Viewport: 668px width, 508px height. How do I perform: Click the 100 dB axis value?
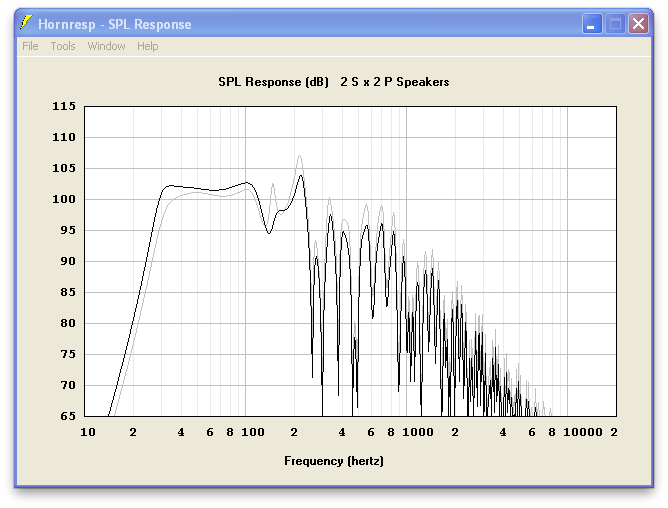coord(64,199)
